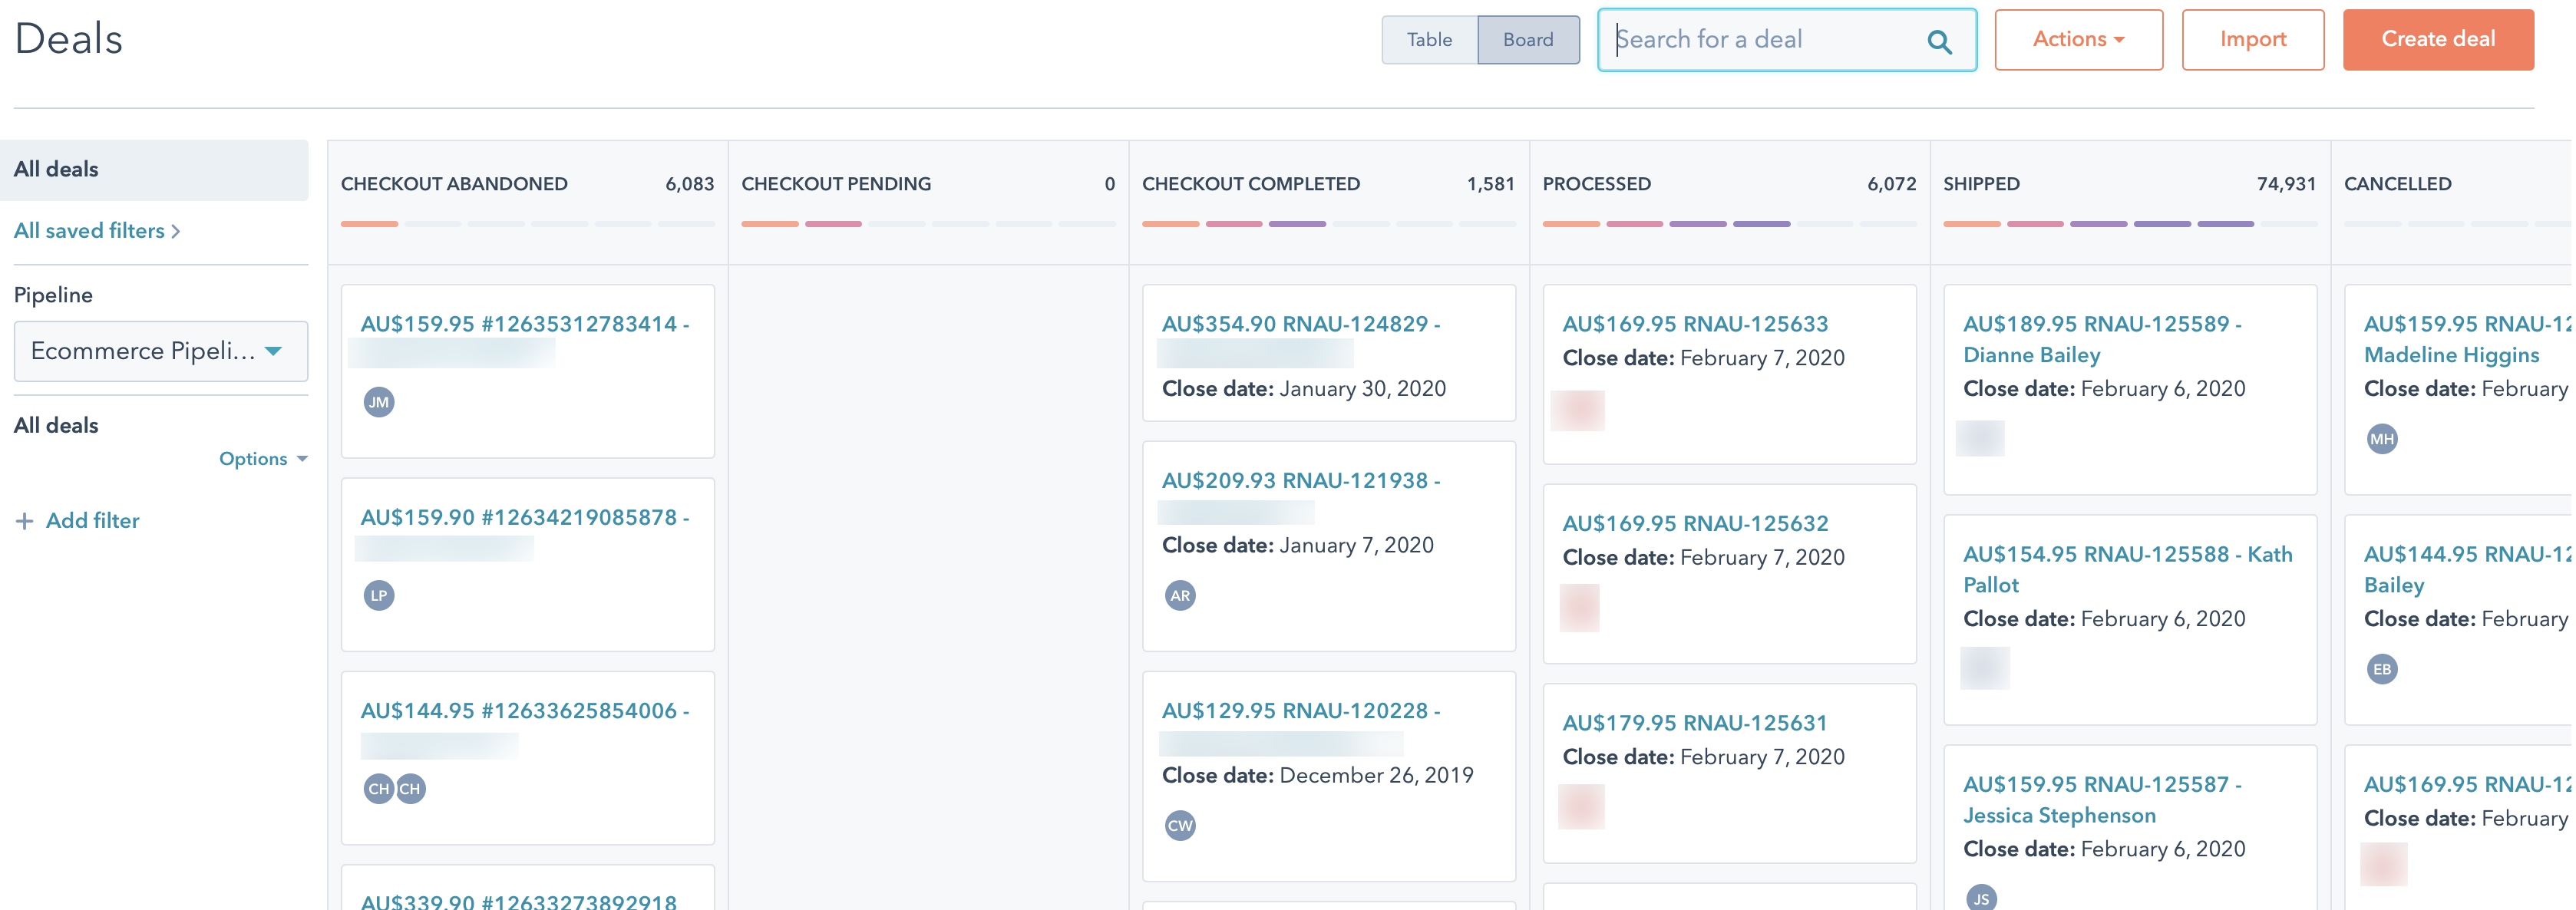This screenshot has height=910, width=2576.
Task: Click the JS owner avatar
Action: click(x=1981, y=898)
